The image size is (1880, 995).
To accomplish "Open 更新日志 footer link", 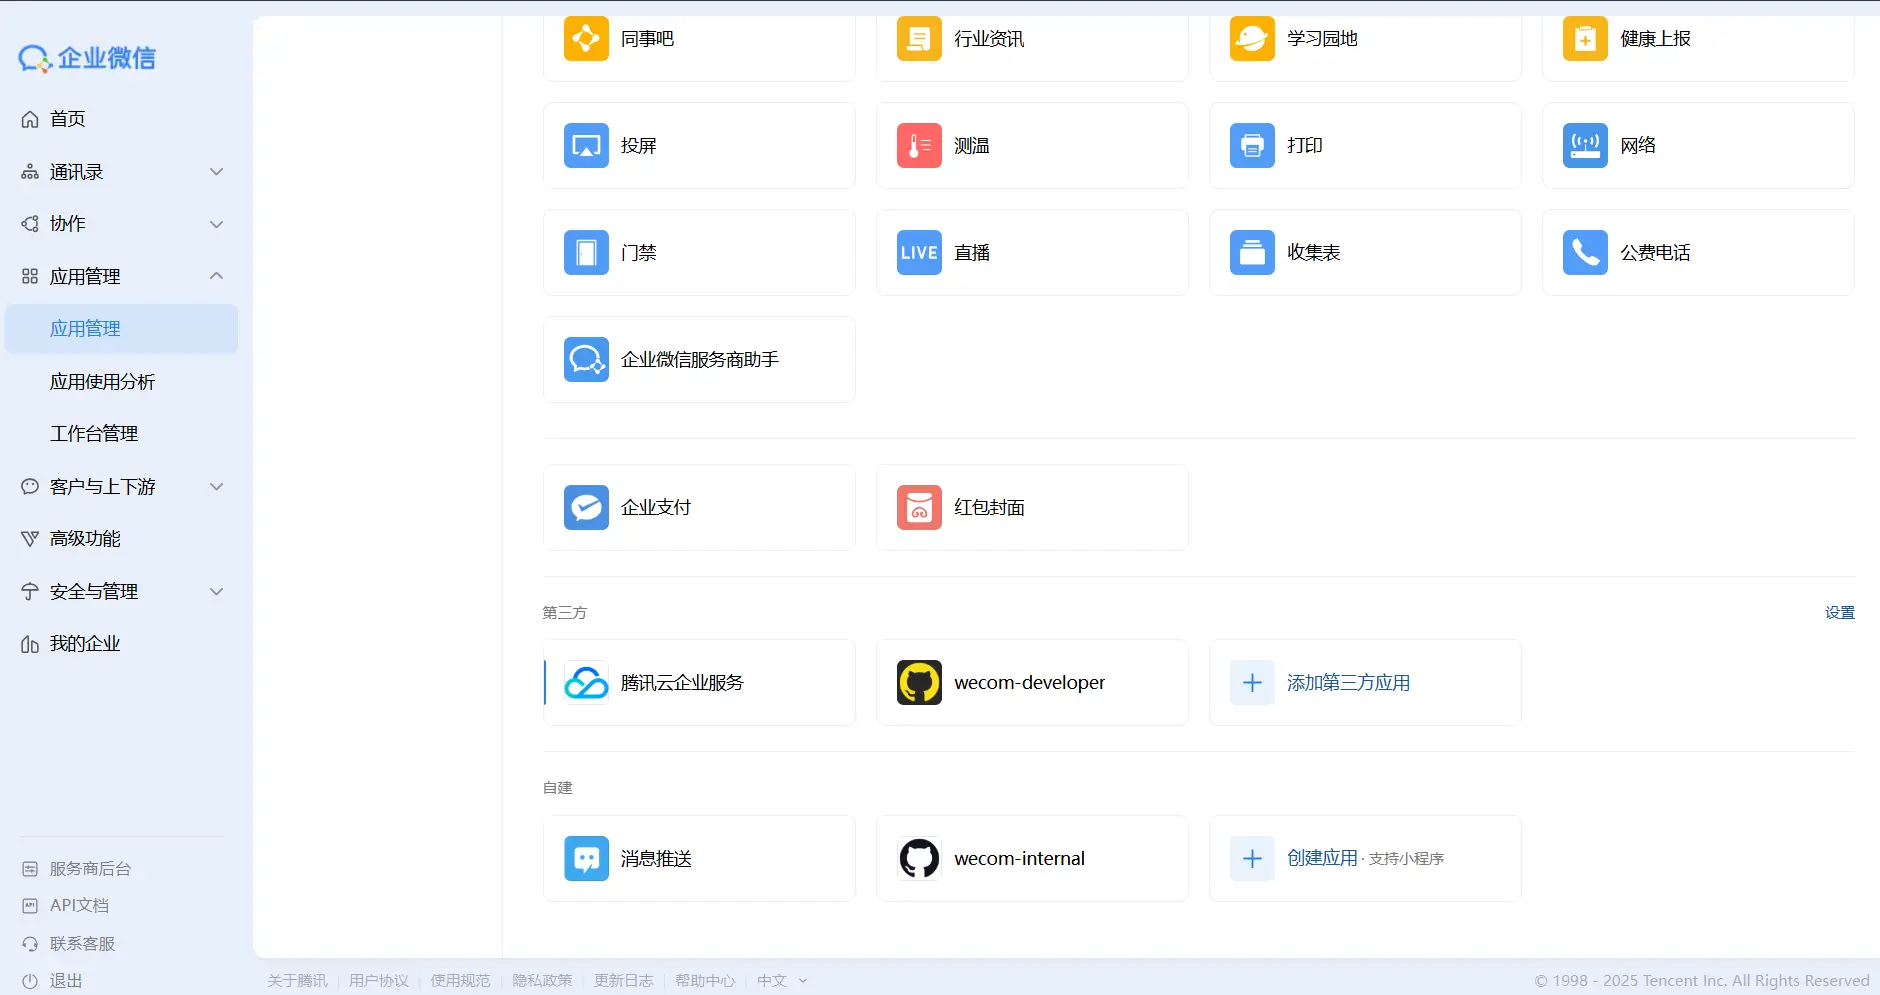I will pyautogui.click(x=623, y=981).
